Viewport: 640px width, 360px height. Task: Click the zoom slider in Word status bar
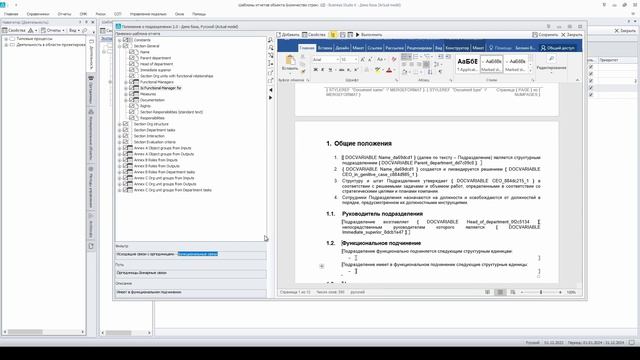[541, 292]
